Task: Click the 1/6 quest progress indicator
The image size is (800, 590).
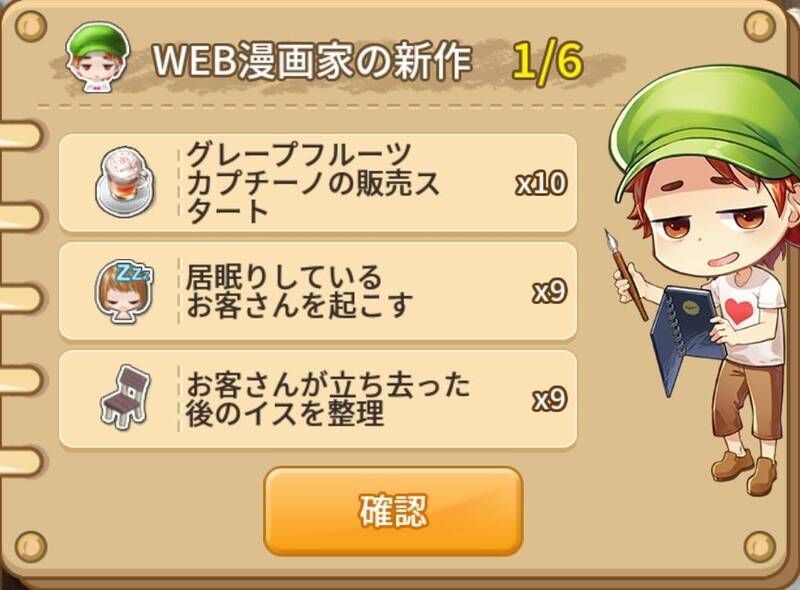Action: pyautogui.click(x=547, y=61)
